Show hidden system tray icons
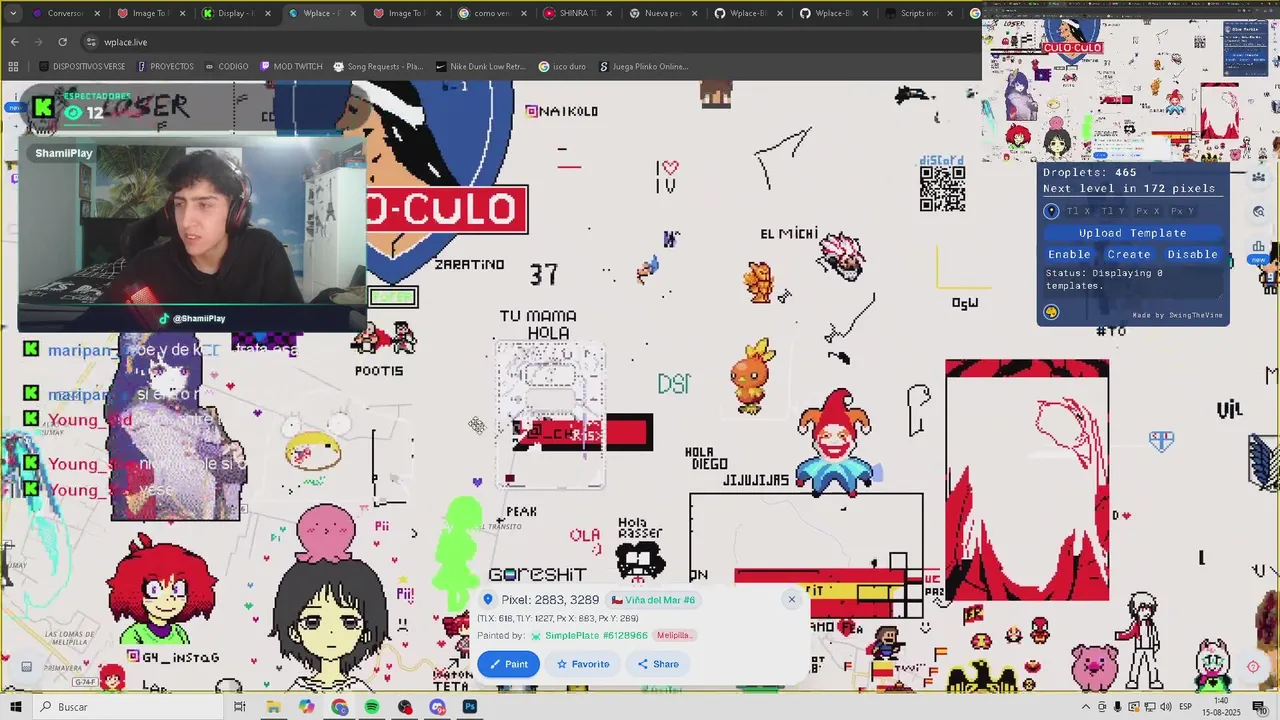Screen dimensions: 1280x720 [x=1086, y=707]
